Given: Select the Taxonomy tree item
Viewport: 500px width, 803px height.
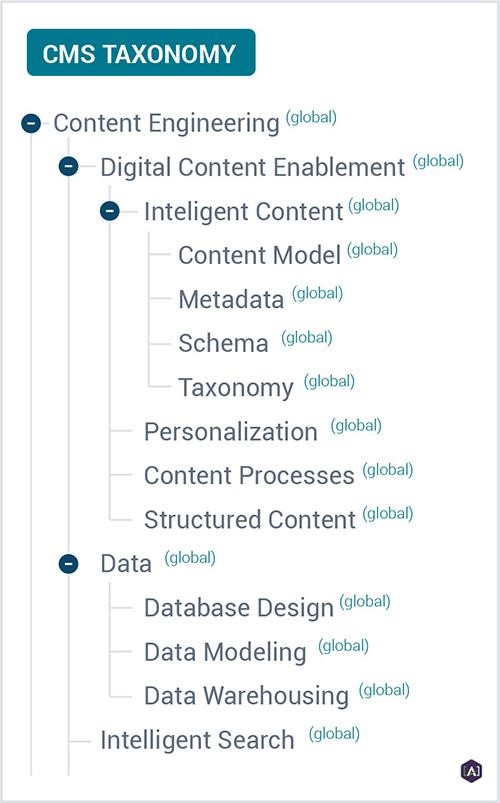Looking at the screenshot, I should [236, 388].
